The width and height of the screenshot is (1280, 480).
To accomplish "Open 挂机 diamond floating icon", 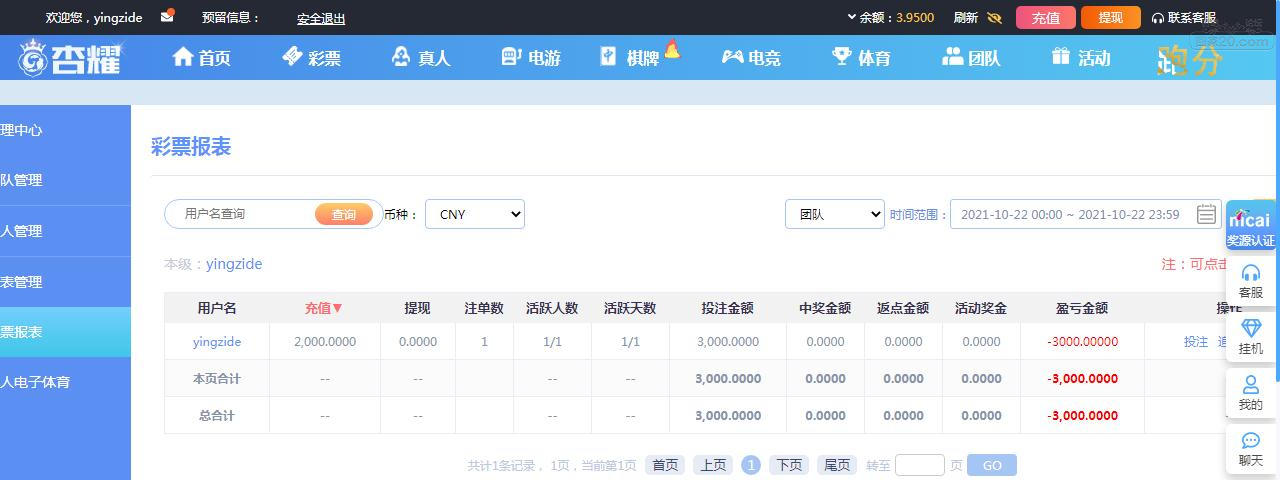I will (x=1251, y=338).
